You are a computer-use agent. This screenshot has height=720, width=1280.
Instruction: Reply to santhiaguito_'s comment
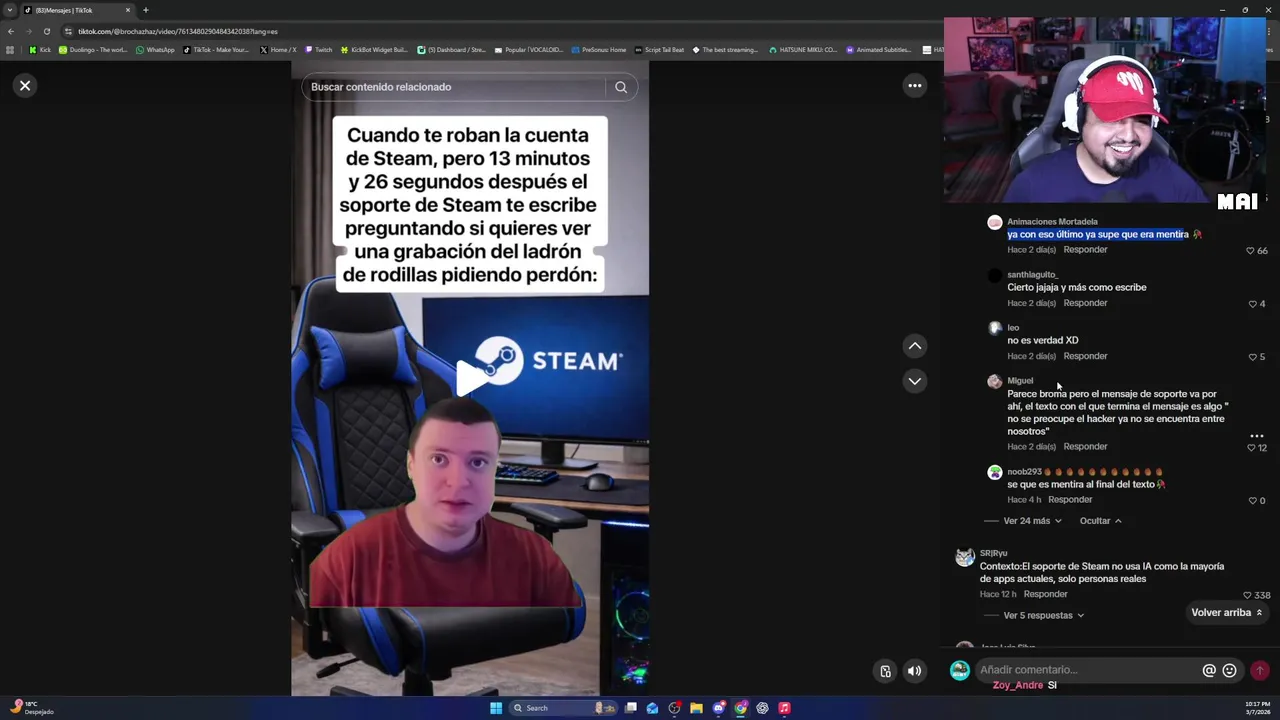[x=1085, y=303]
